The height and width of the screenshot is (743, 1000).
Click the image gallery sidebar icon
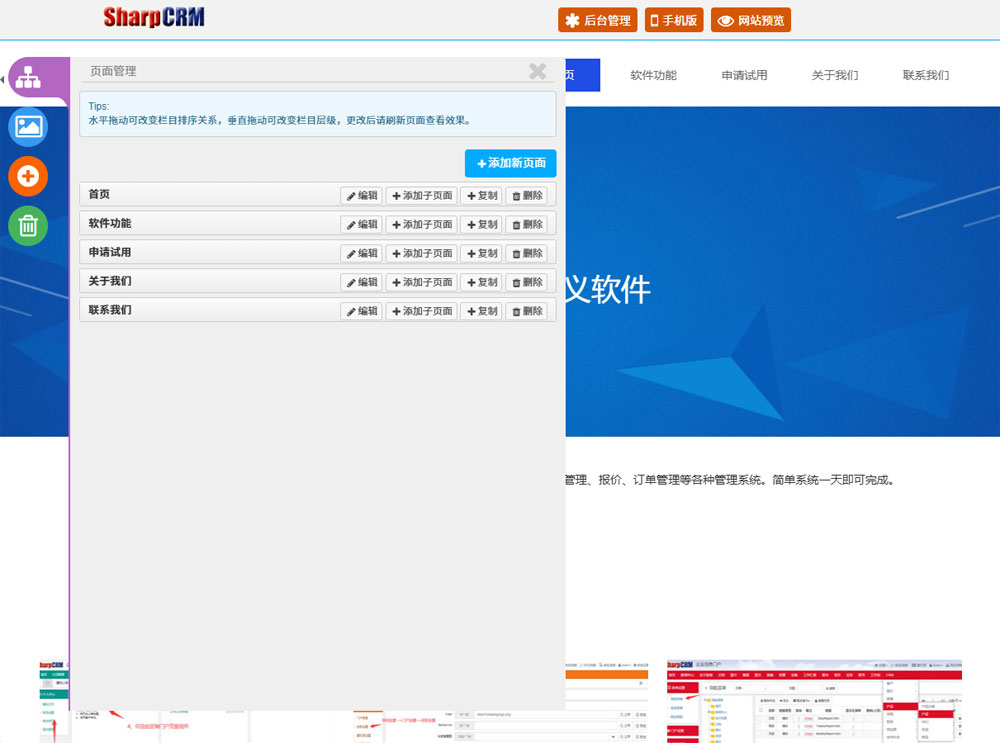coord(28,127)
